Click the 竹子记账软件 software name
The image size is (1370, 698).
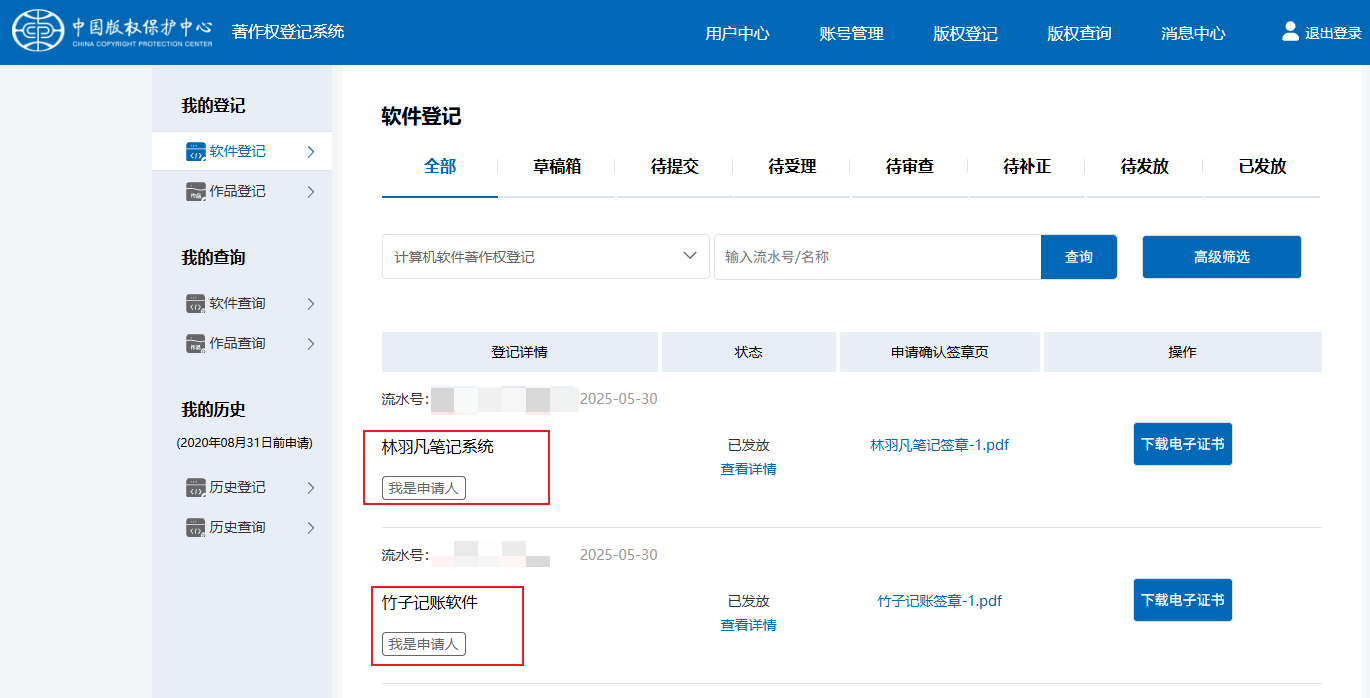coord(431,603)
